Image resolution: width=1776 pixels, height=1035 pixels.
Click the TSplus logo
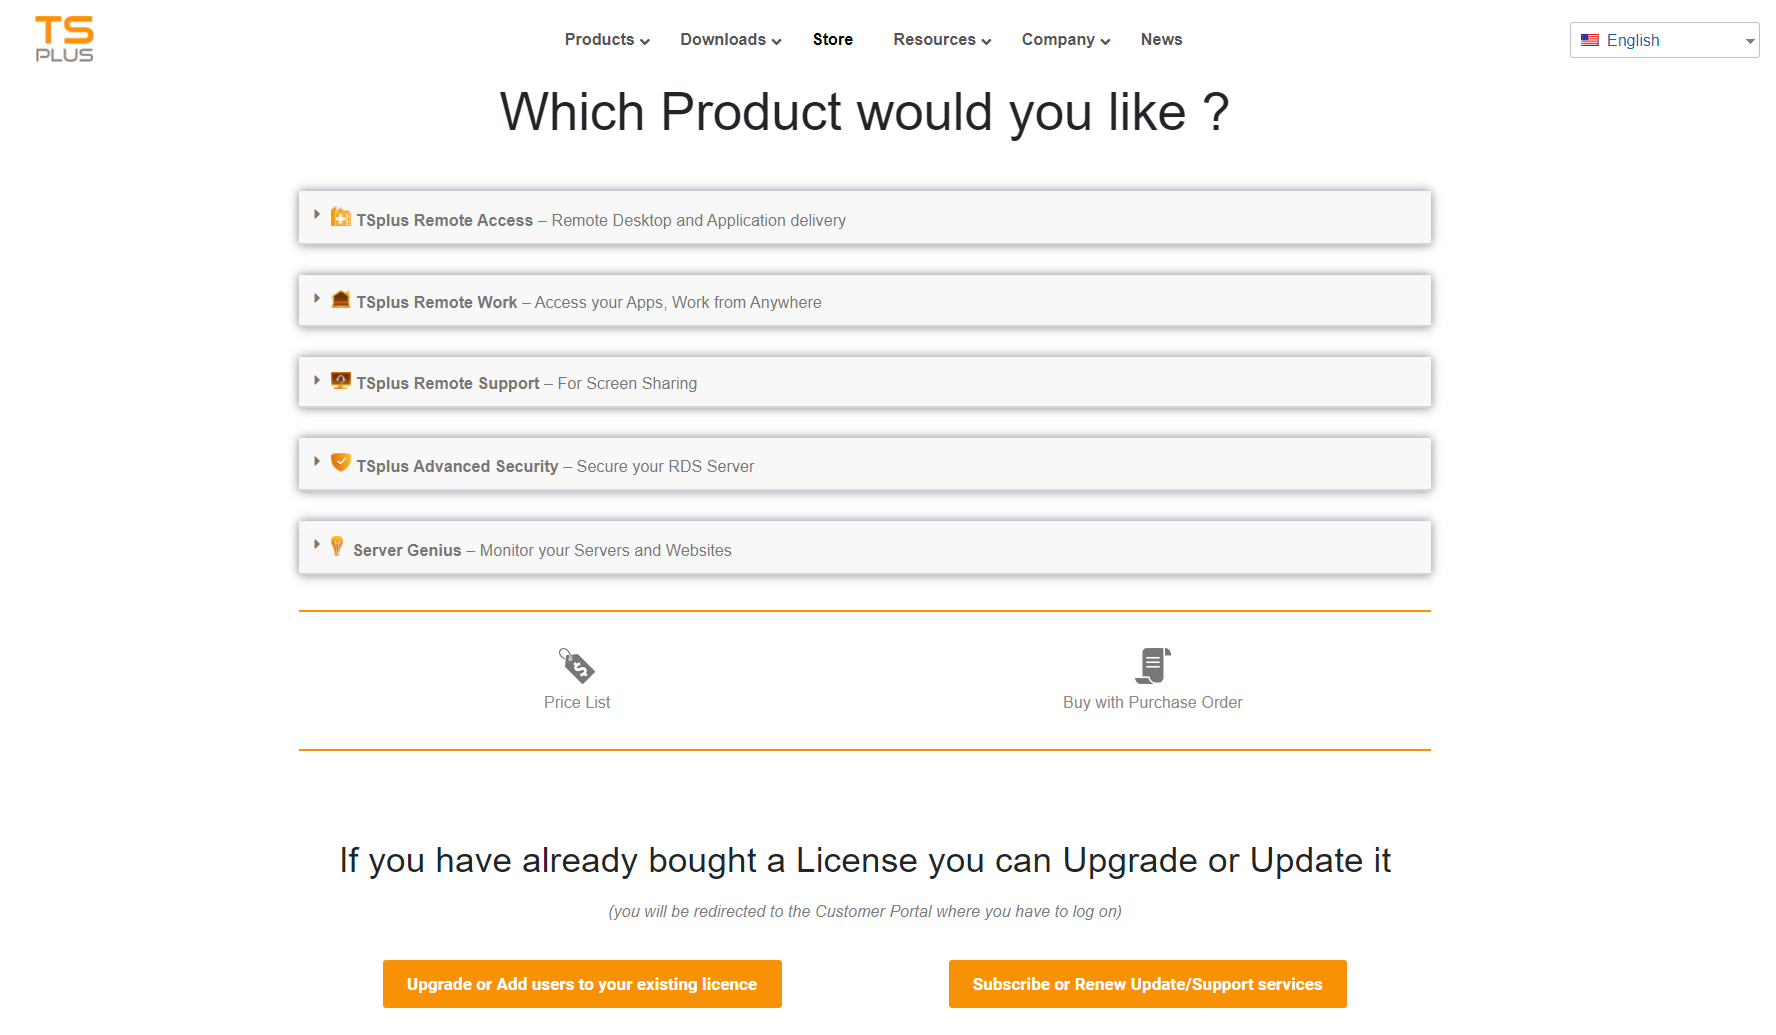(x=64, y=39)
